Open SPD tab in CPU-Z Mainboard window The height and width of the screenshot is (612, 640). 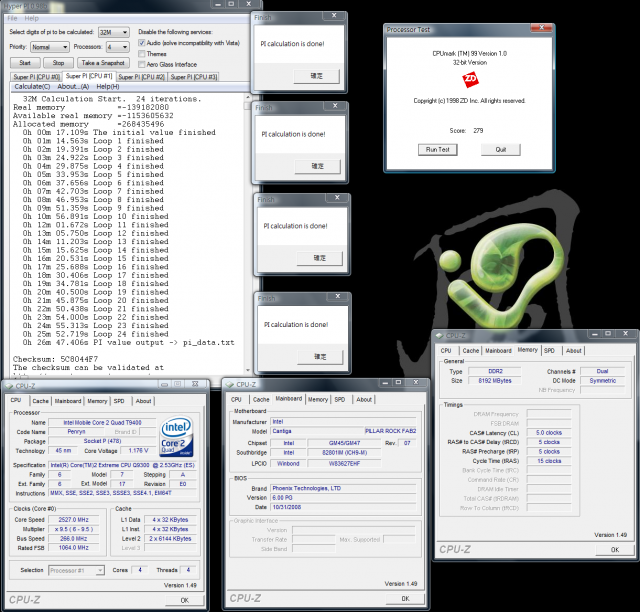(x=340, y=399)
